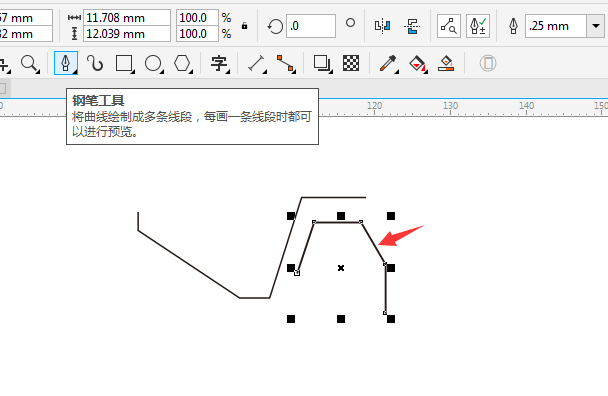This screenshot has width=608, height=396.
Task: Toggle auto add or delete nodes
Action: 478,26
